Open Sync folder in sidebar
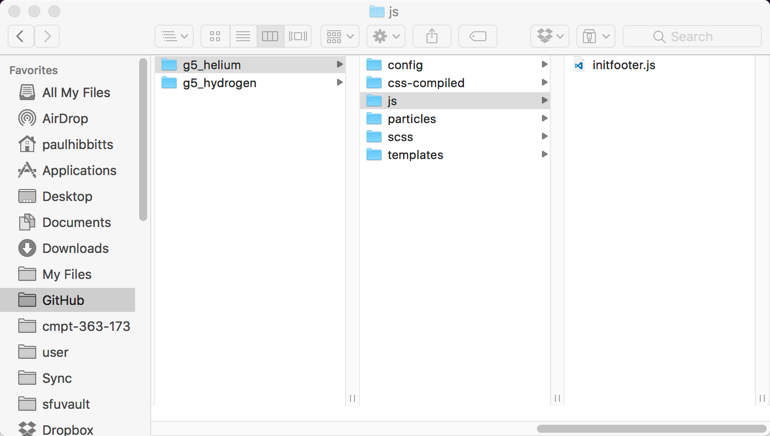This screenshot has height=436, width=770. pyautogui.click(x=67, y=378)
